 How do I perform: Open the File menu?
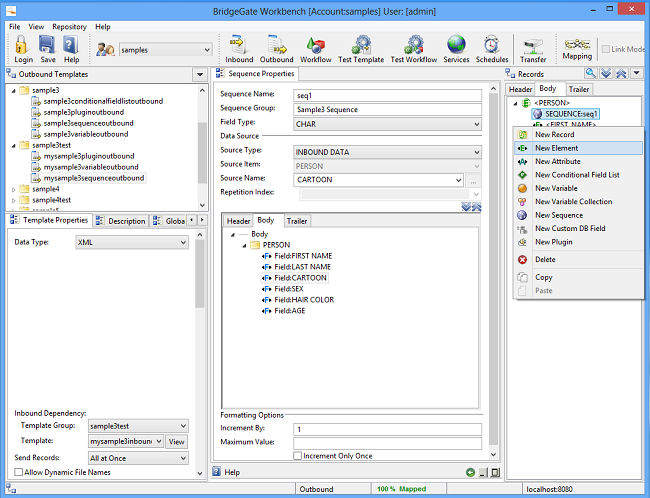pyautogui.click(x=15, y=27)
